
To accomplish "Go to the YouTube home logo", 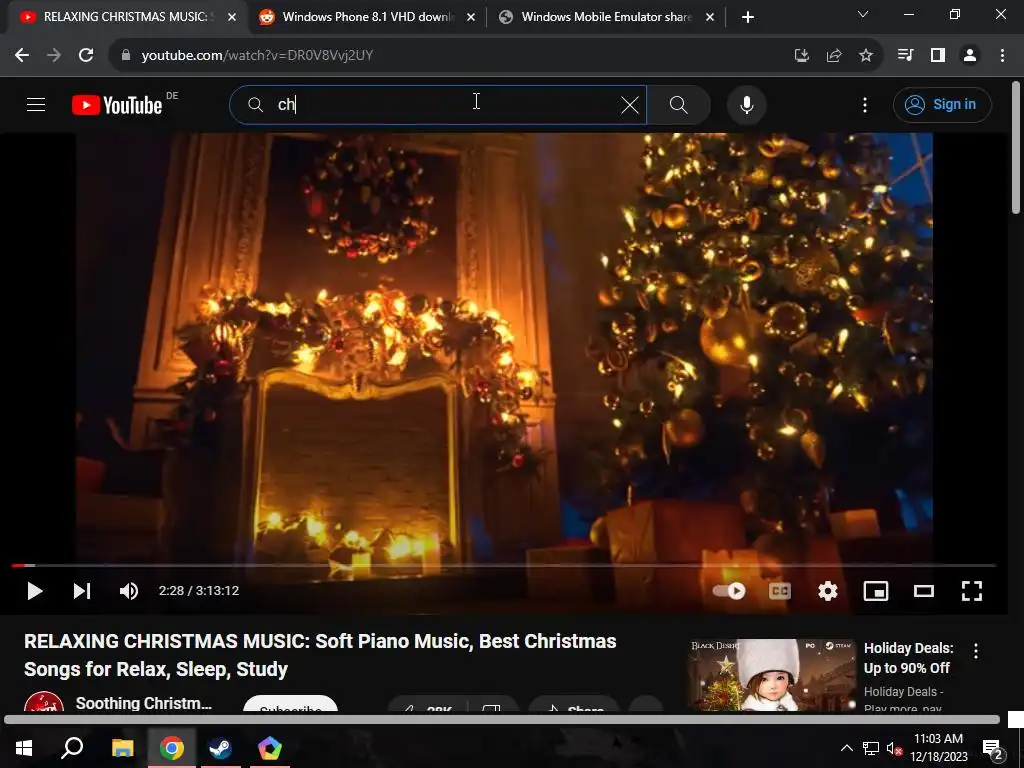I will pos(117,104).
